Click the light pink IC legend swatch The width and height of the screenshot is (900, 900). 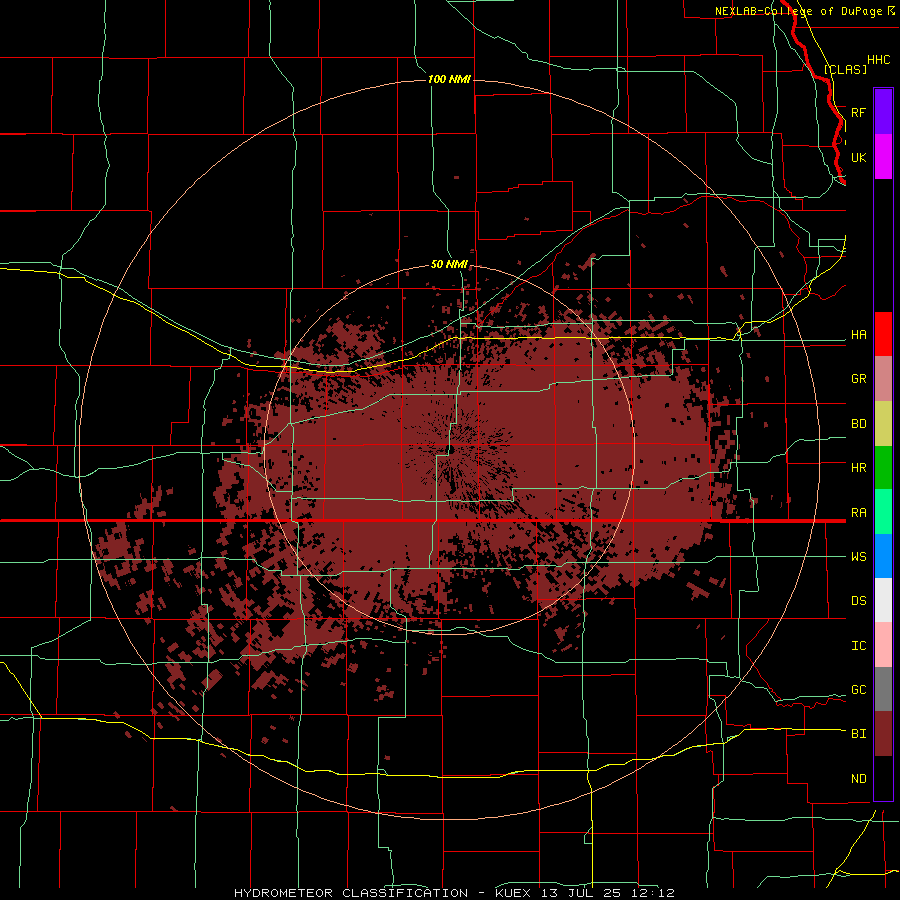tap(883, 645)
